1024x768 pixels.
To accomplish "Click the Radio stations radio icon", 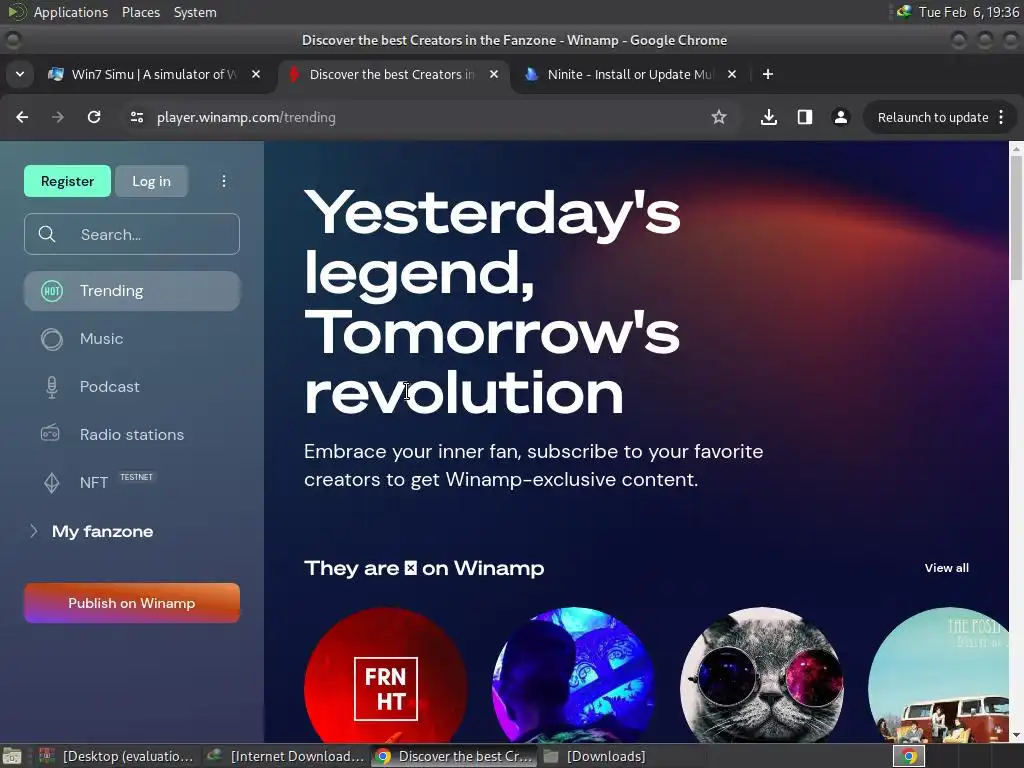I will [x=50, y=433].
